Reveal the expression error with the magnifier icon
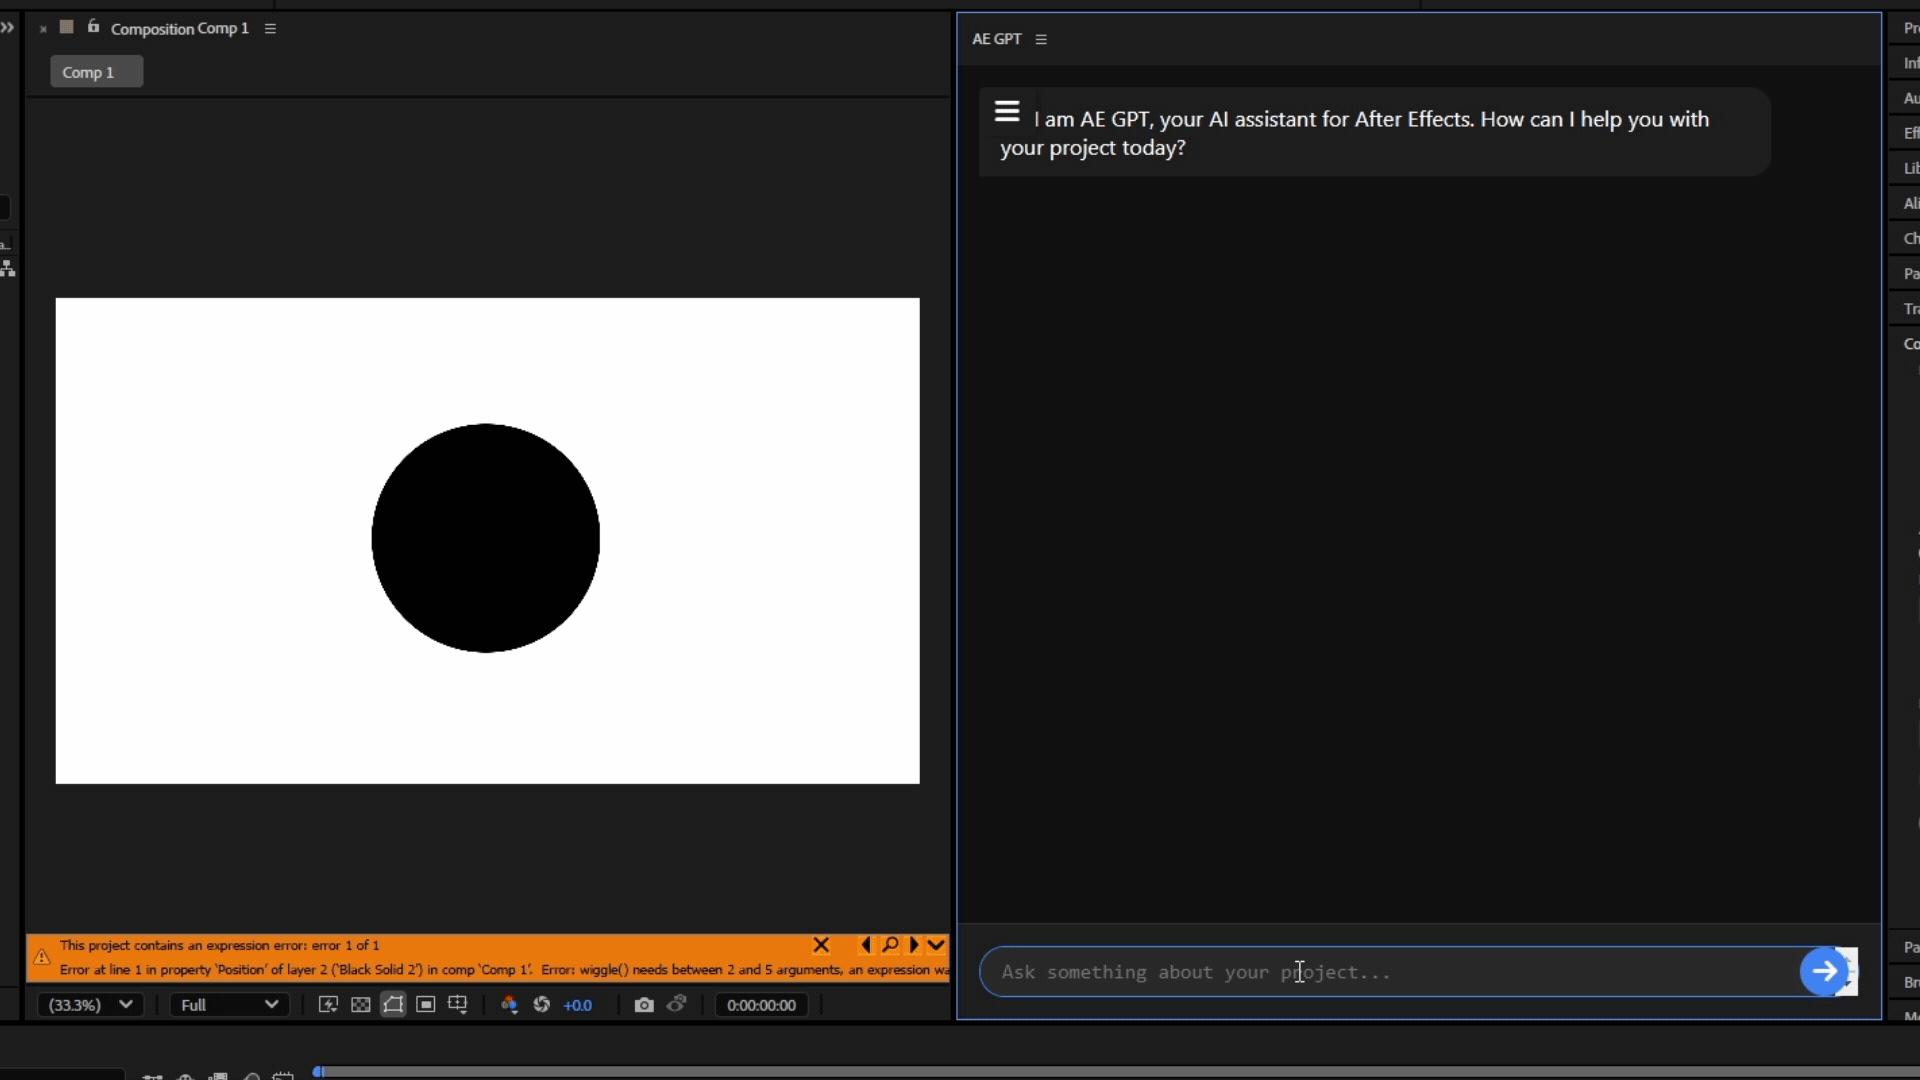 [x=890, y=945]
